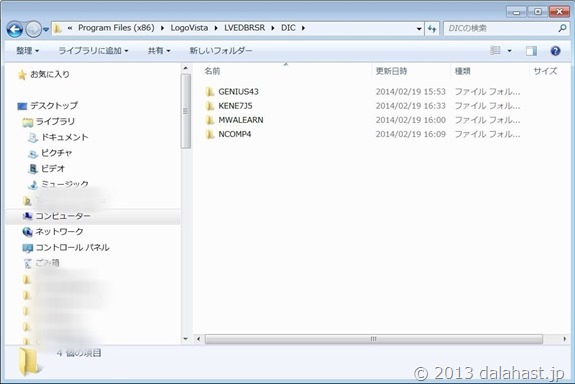Click the Back navigation arrow
575x384 pixels.
(x=15, y=29)
